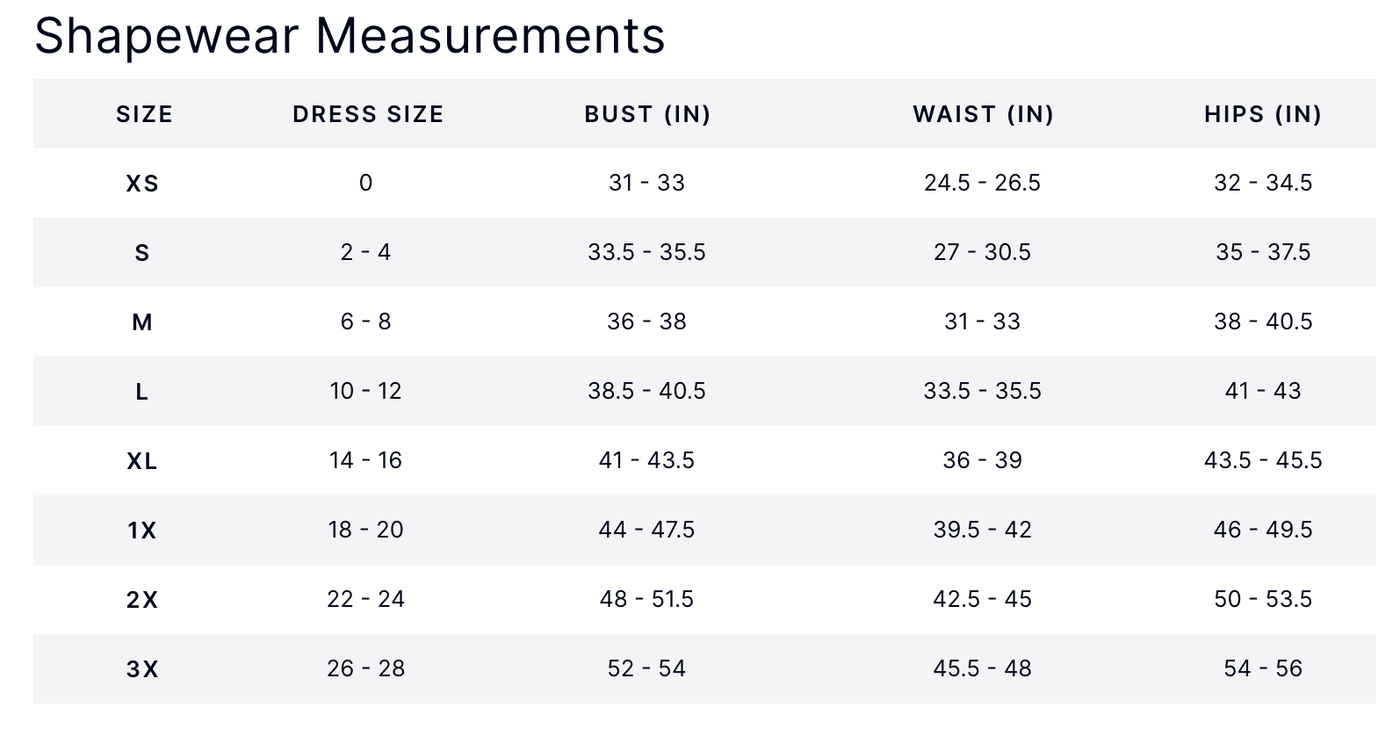Image resolution: width=1400 pixels, height=729 pixels.
Task: Select the S size row label
Action: [x=142, y=253]
